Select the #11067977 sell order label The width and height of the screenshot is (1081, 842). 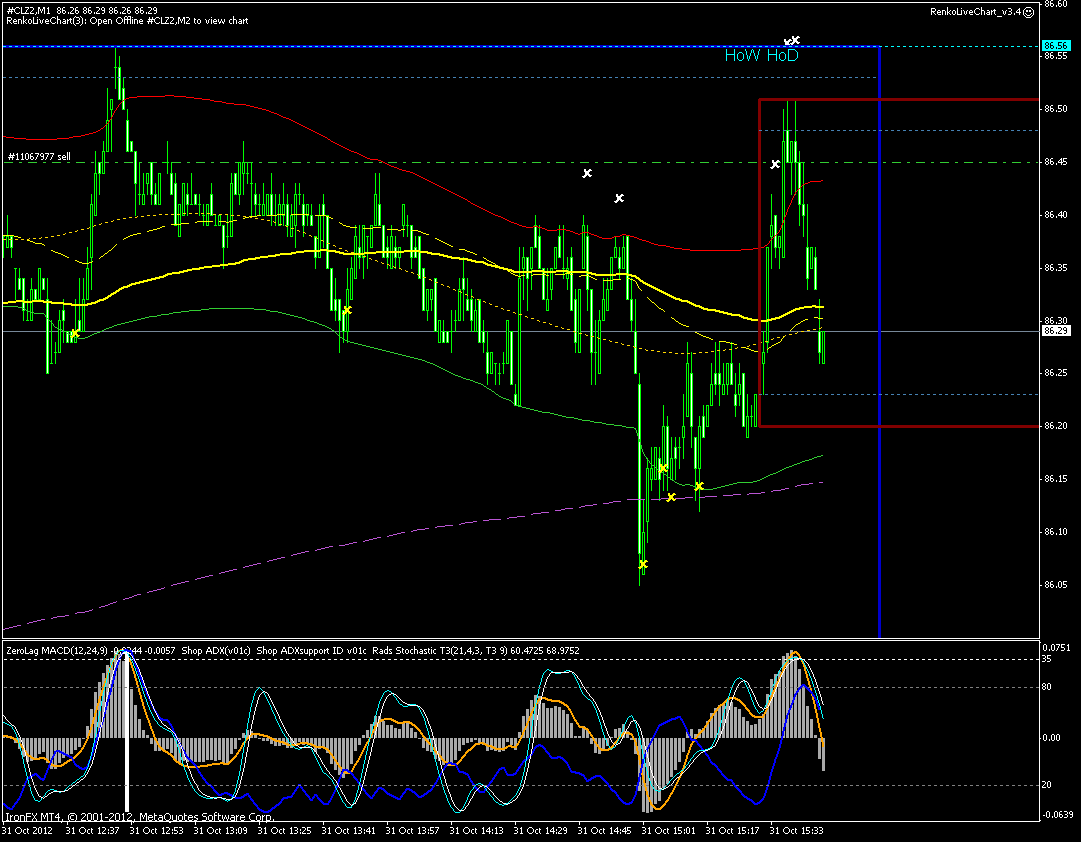click(39, 157)
